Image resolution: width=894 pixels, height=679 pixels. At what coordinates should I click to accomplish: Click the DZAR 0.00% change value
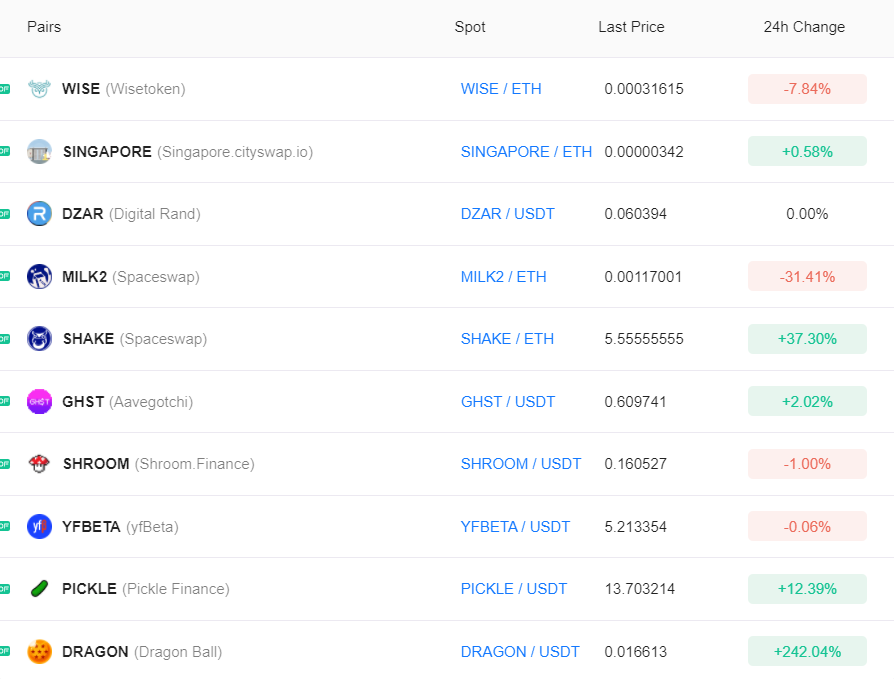[x=807, y=214]
